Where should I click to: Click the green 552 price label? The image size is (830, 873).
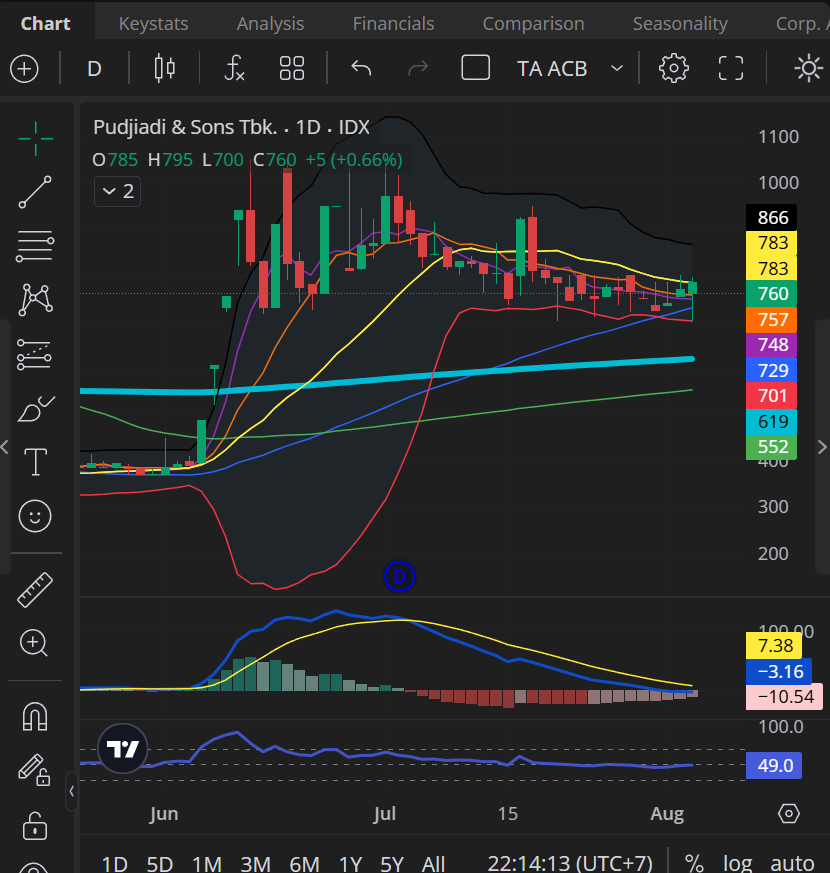click(772, 447)
